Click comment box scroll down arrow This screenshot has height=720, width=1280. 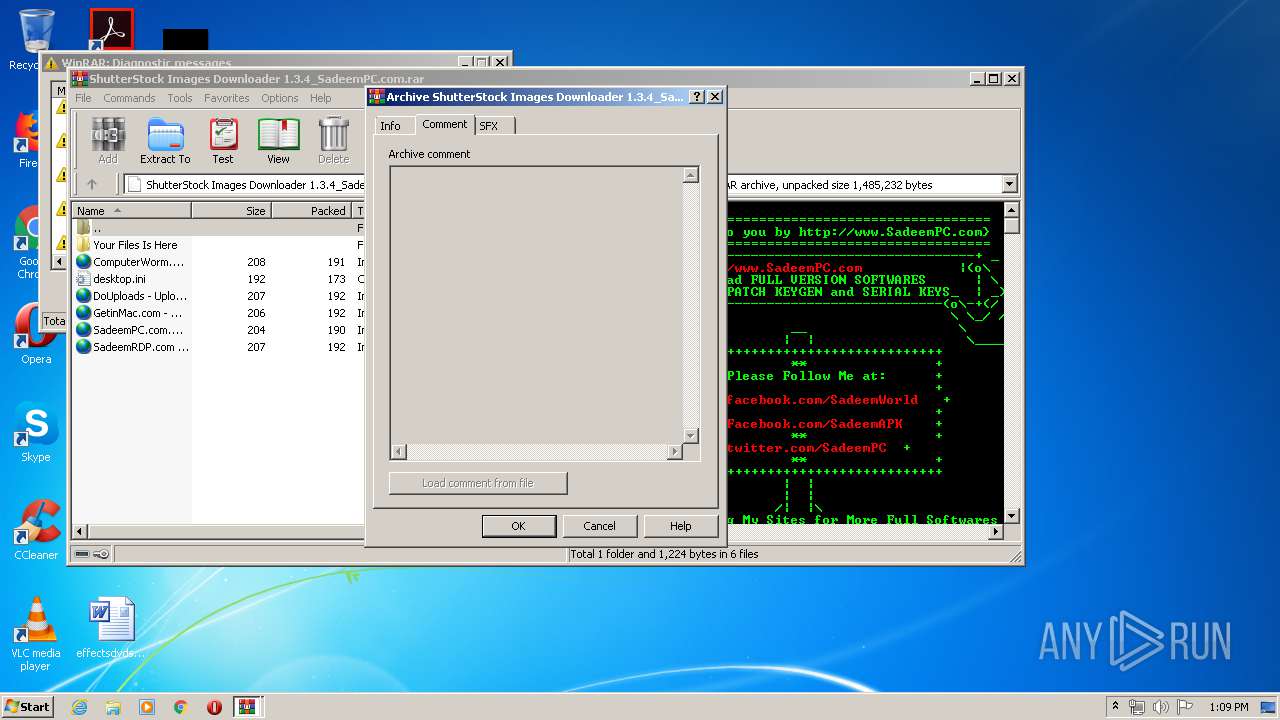pos(691,435)
